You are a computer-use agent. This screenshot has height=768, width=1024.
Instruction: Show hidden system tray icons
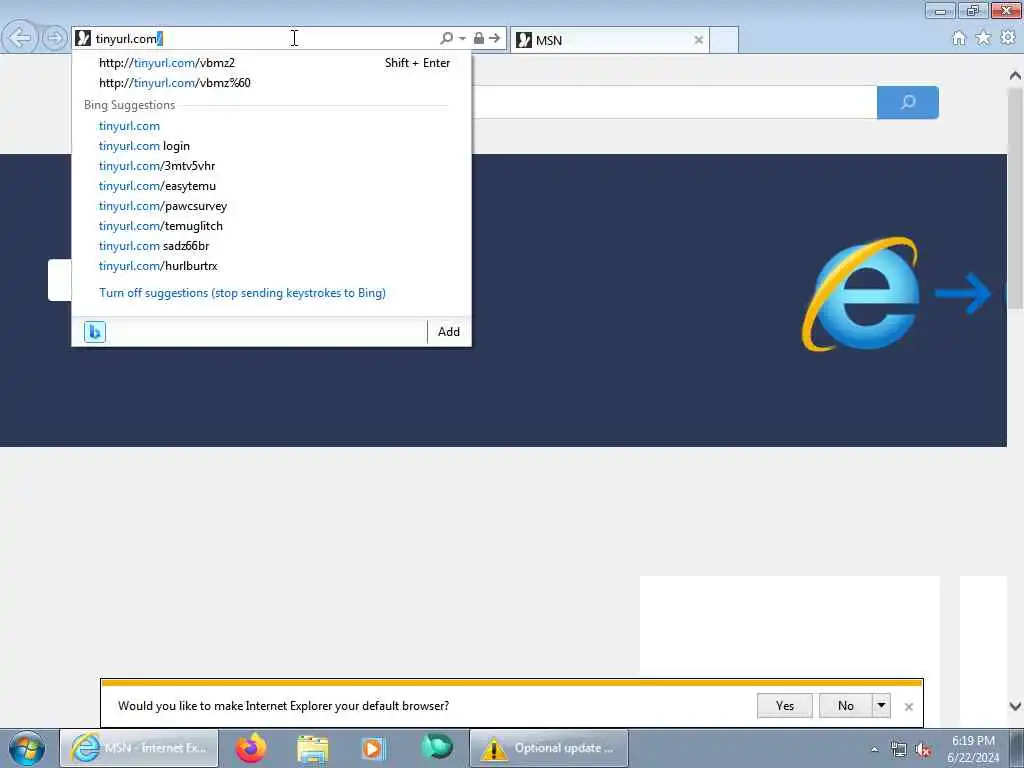(x=874, y=749)
